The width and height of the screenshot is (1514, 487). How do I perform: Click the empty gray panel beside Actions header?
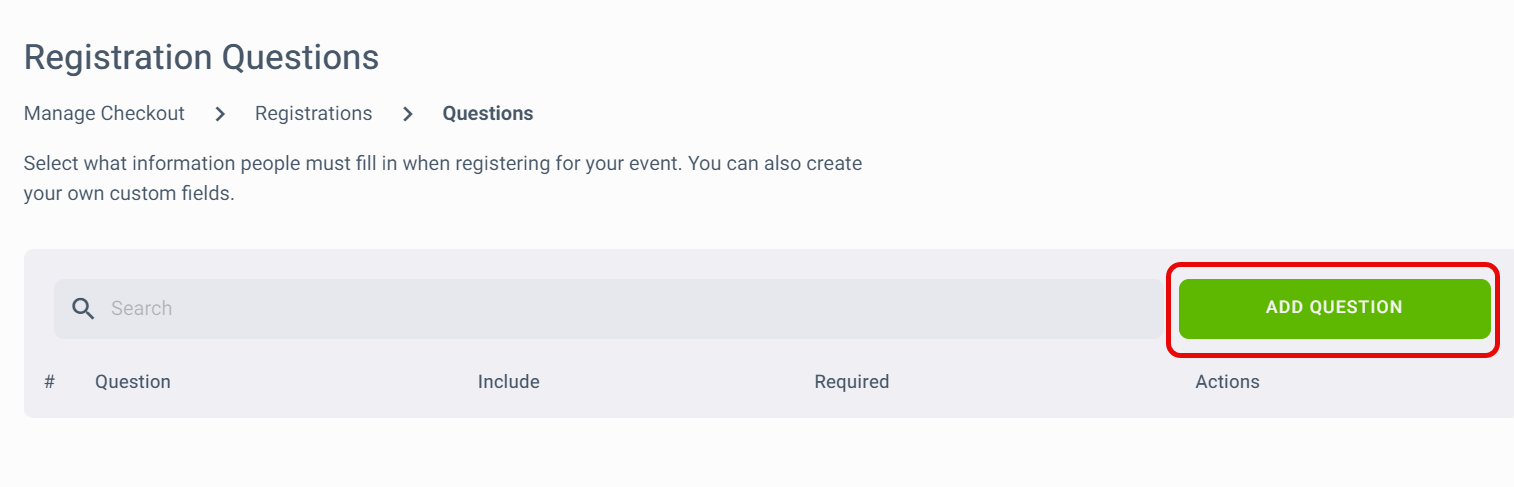pos(1390,382)
